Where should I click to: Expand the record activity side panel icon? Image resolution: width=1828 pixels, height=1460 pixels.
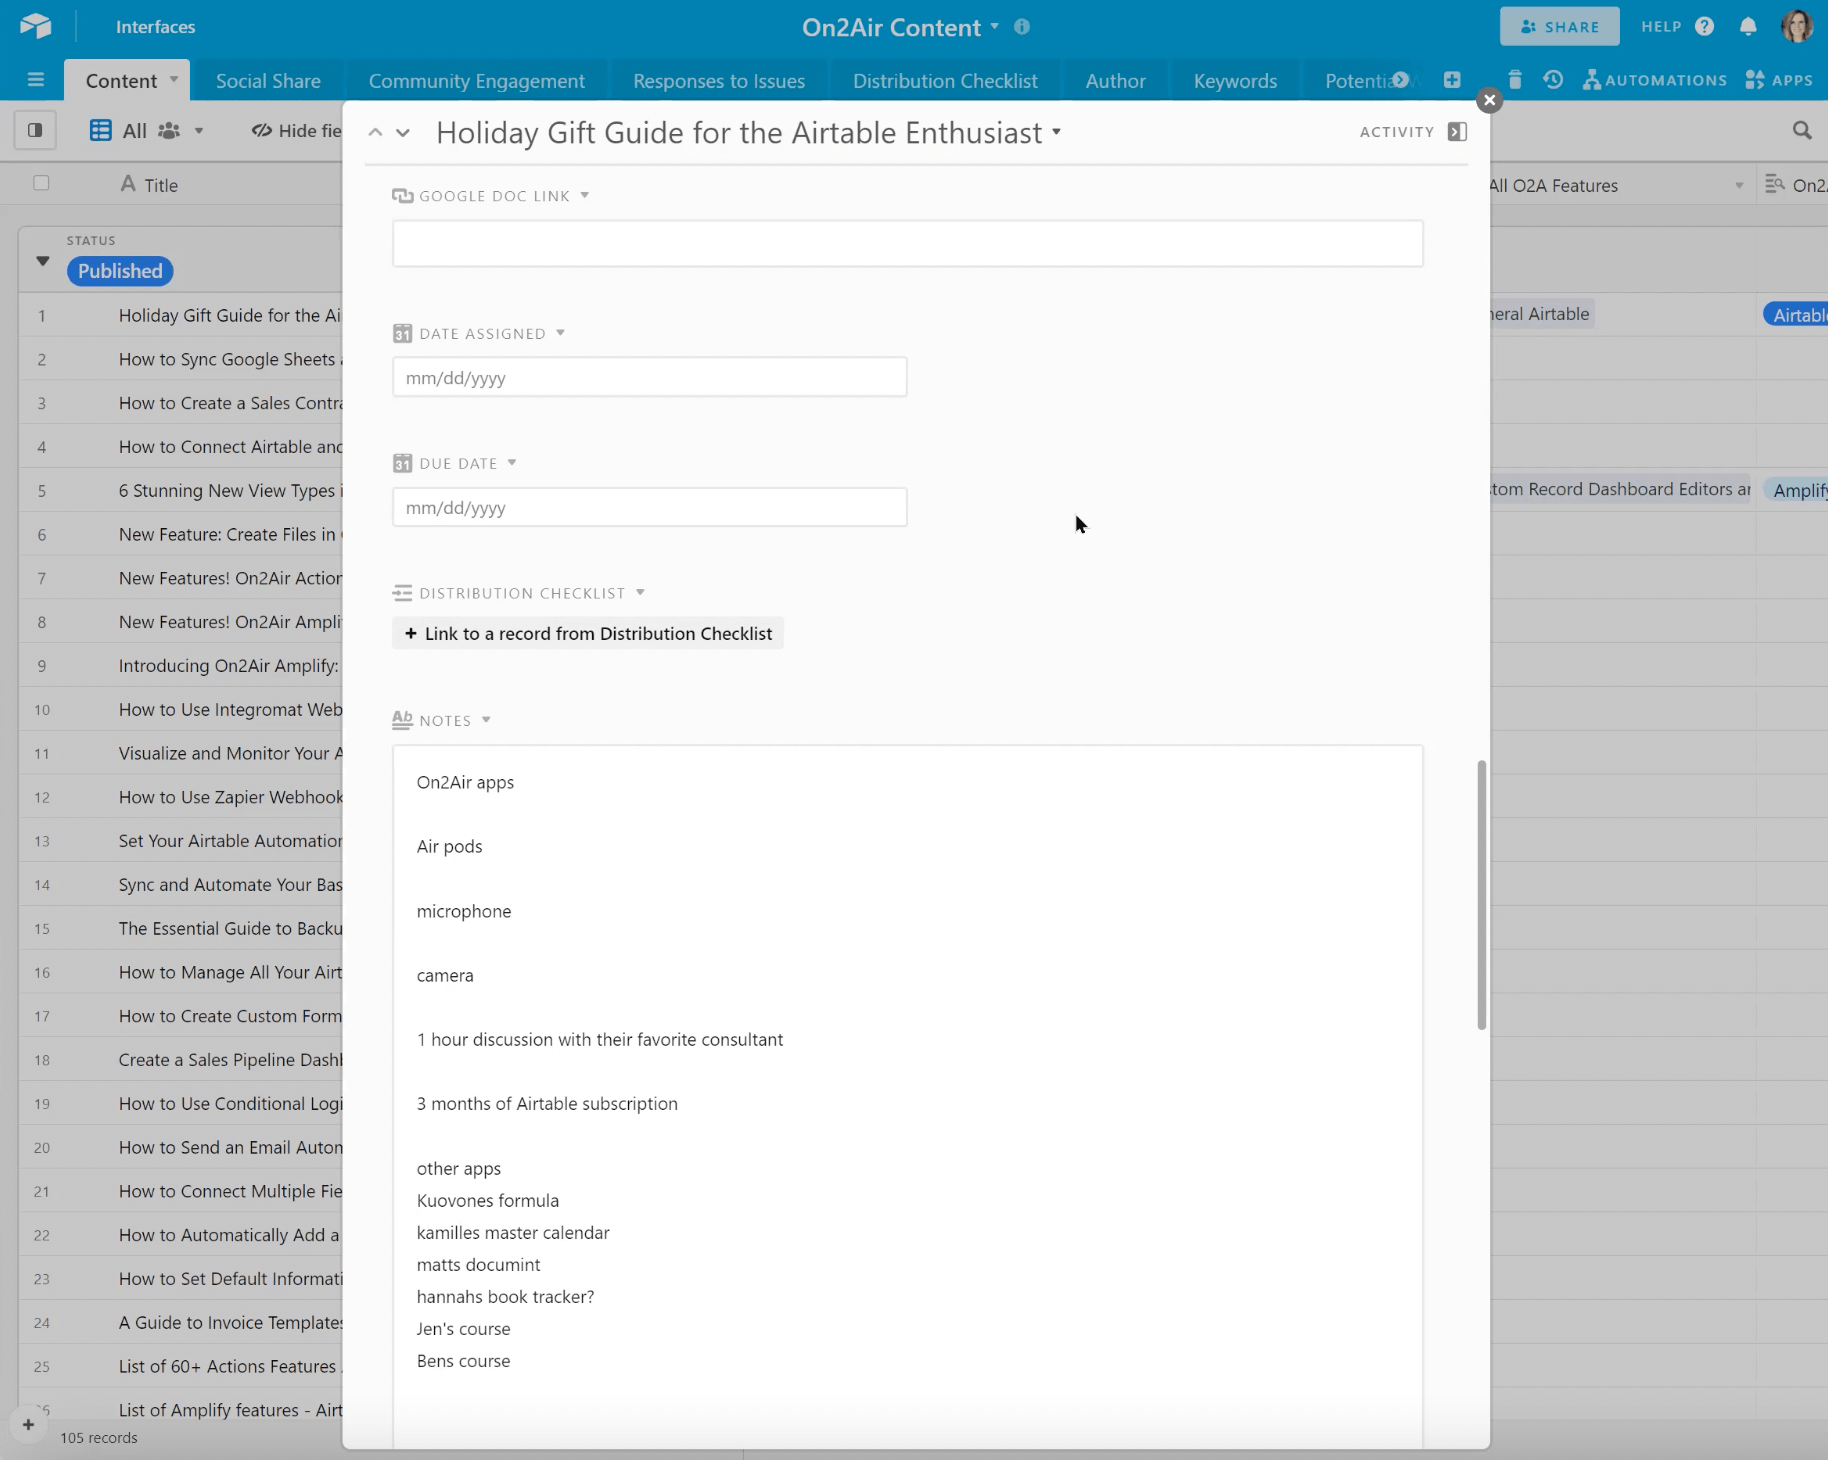1457,131
